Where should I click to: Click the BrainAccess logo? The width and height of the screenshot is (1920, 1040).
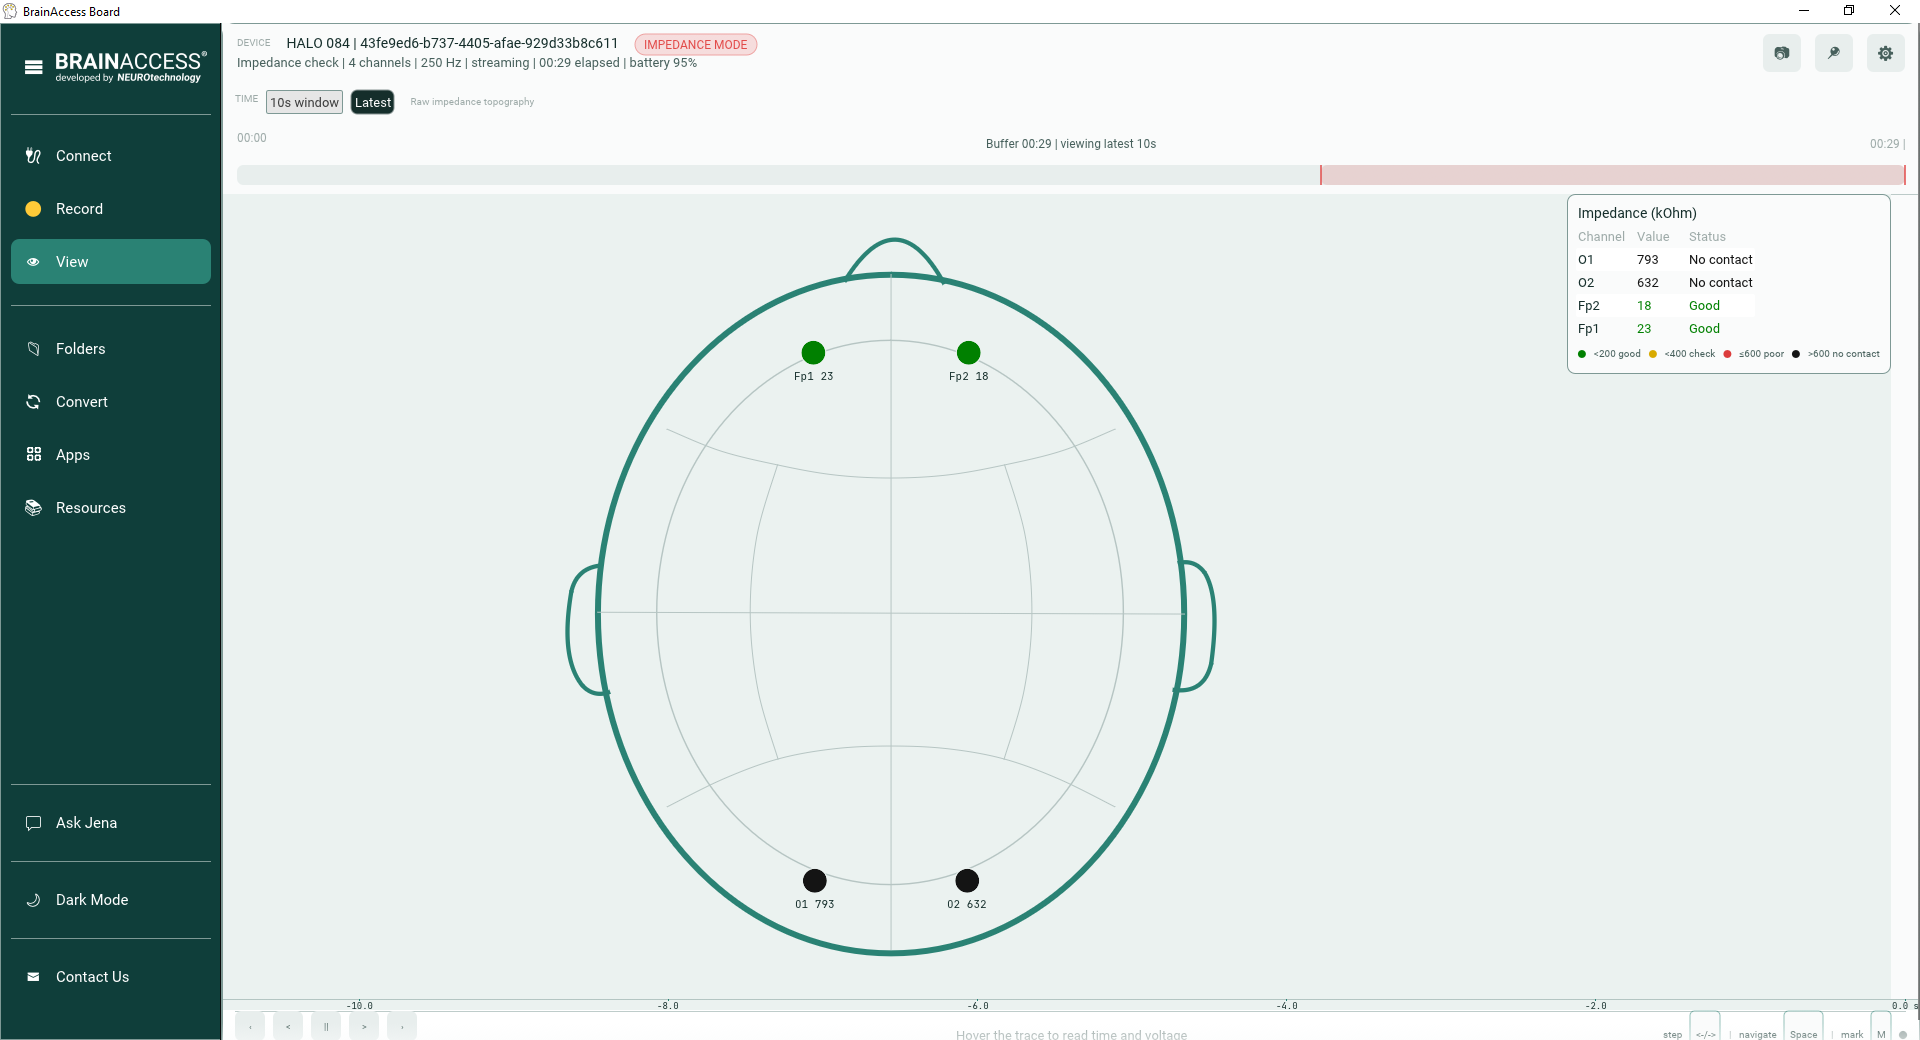click(x=130, y=67)
